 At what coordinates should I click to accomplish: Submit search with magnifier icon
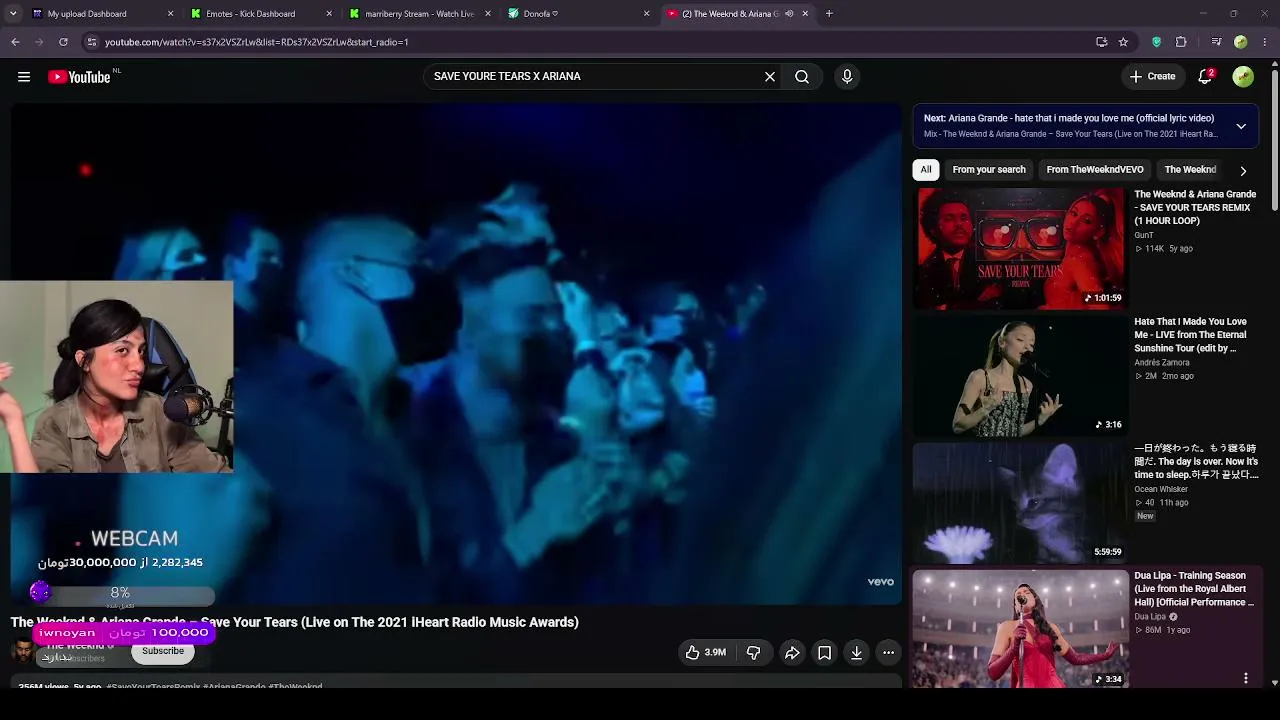tap(802, 77)
